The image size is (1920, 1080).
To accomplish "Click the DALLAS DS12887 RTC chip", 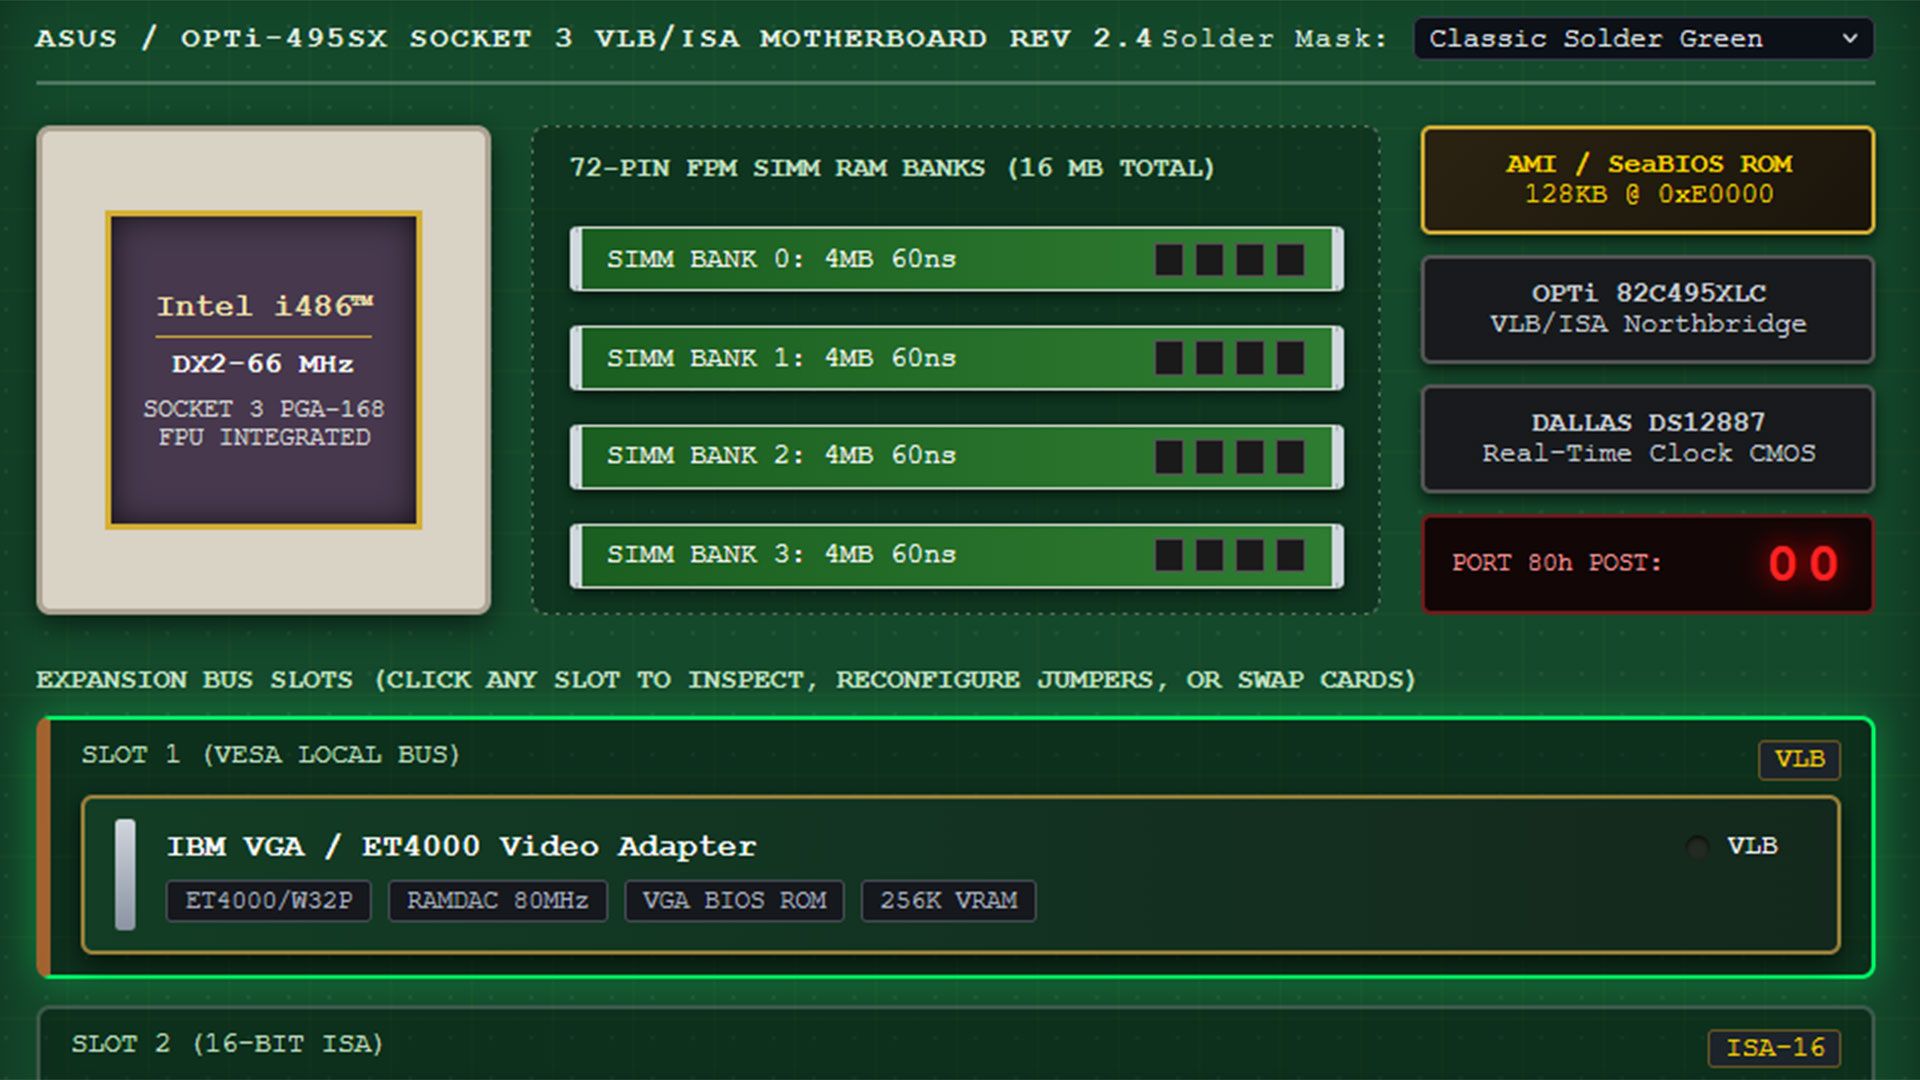I will click(1648, 438).
